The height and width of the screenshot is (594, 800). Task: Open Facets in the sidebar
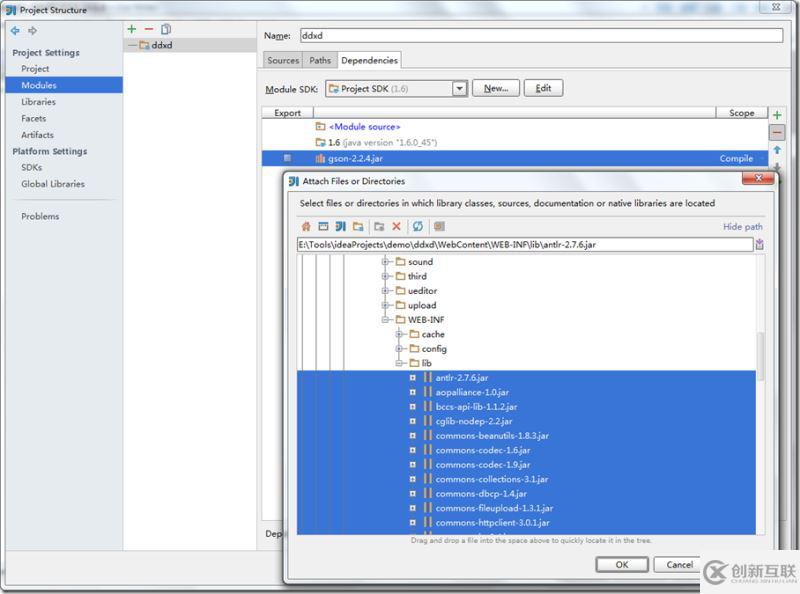34,118
